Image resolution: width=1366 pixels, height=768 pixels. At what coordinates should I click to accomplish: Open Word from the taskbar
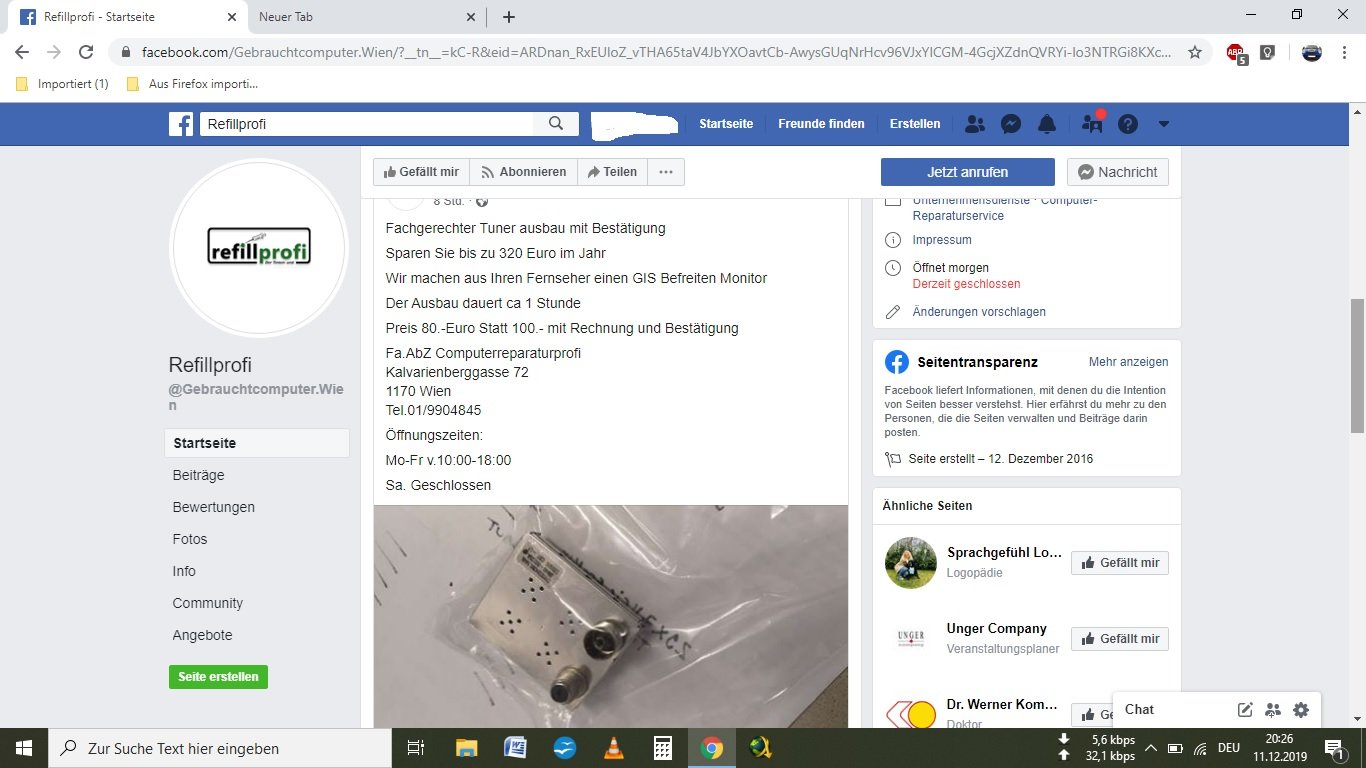coord(515,748)
